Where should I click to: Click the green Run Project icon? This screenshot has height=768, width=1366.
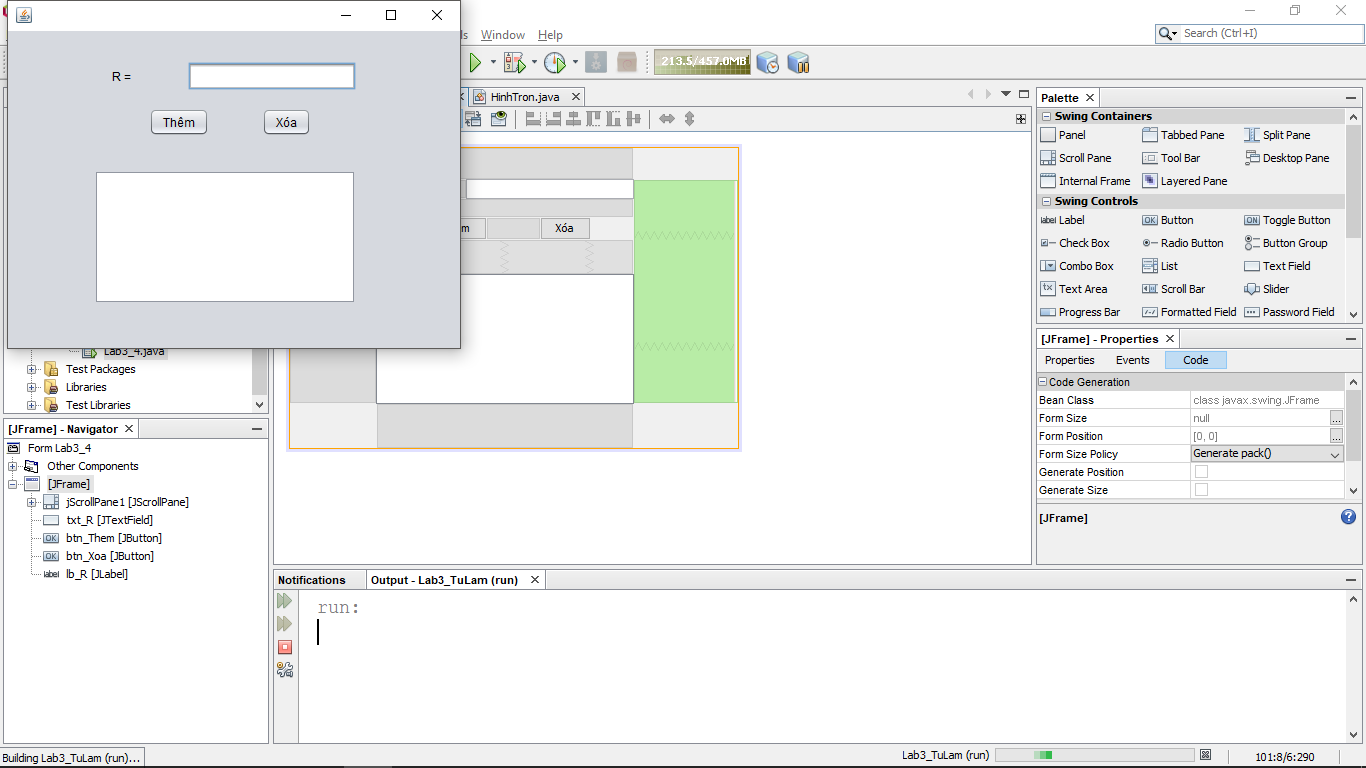point(475,63)
